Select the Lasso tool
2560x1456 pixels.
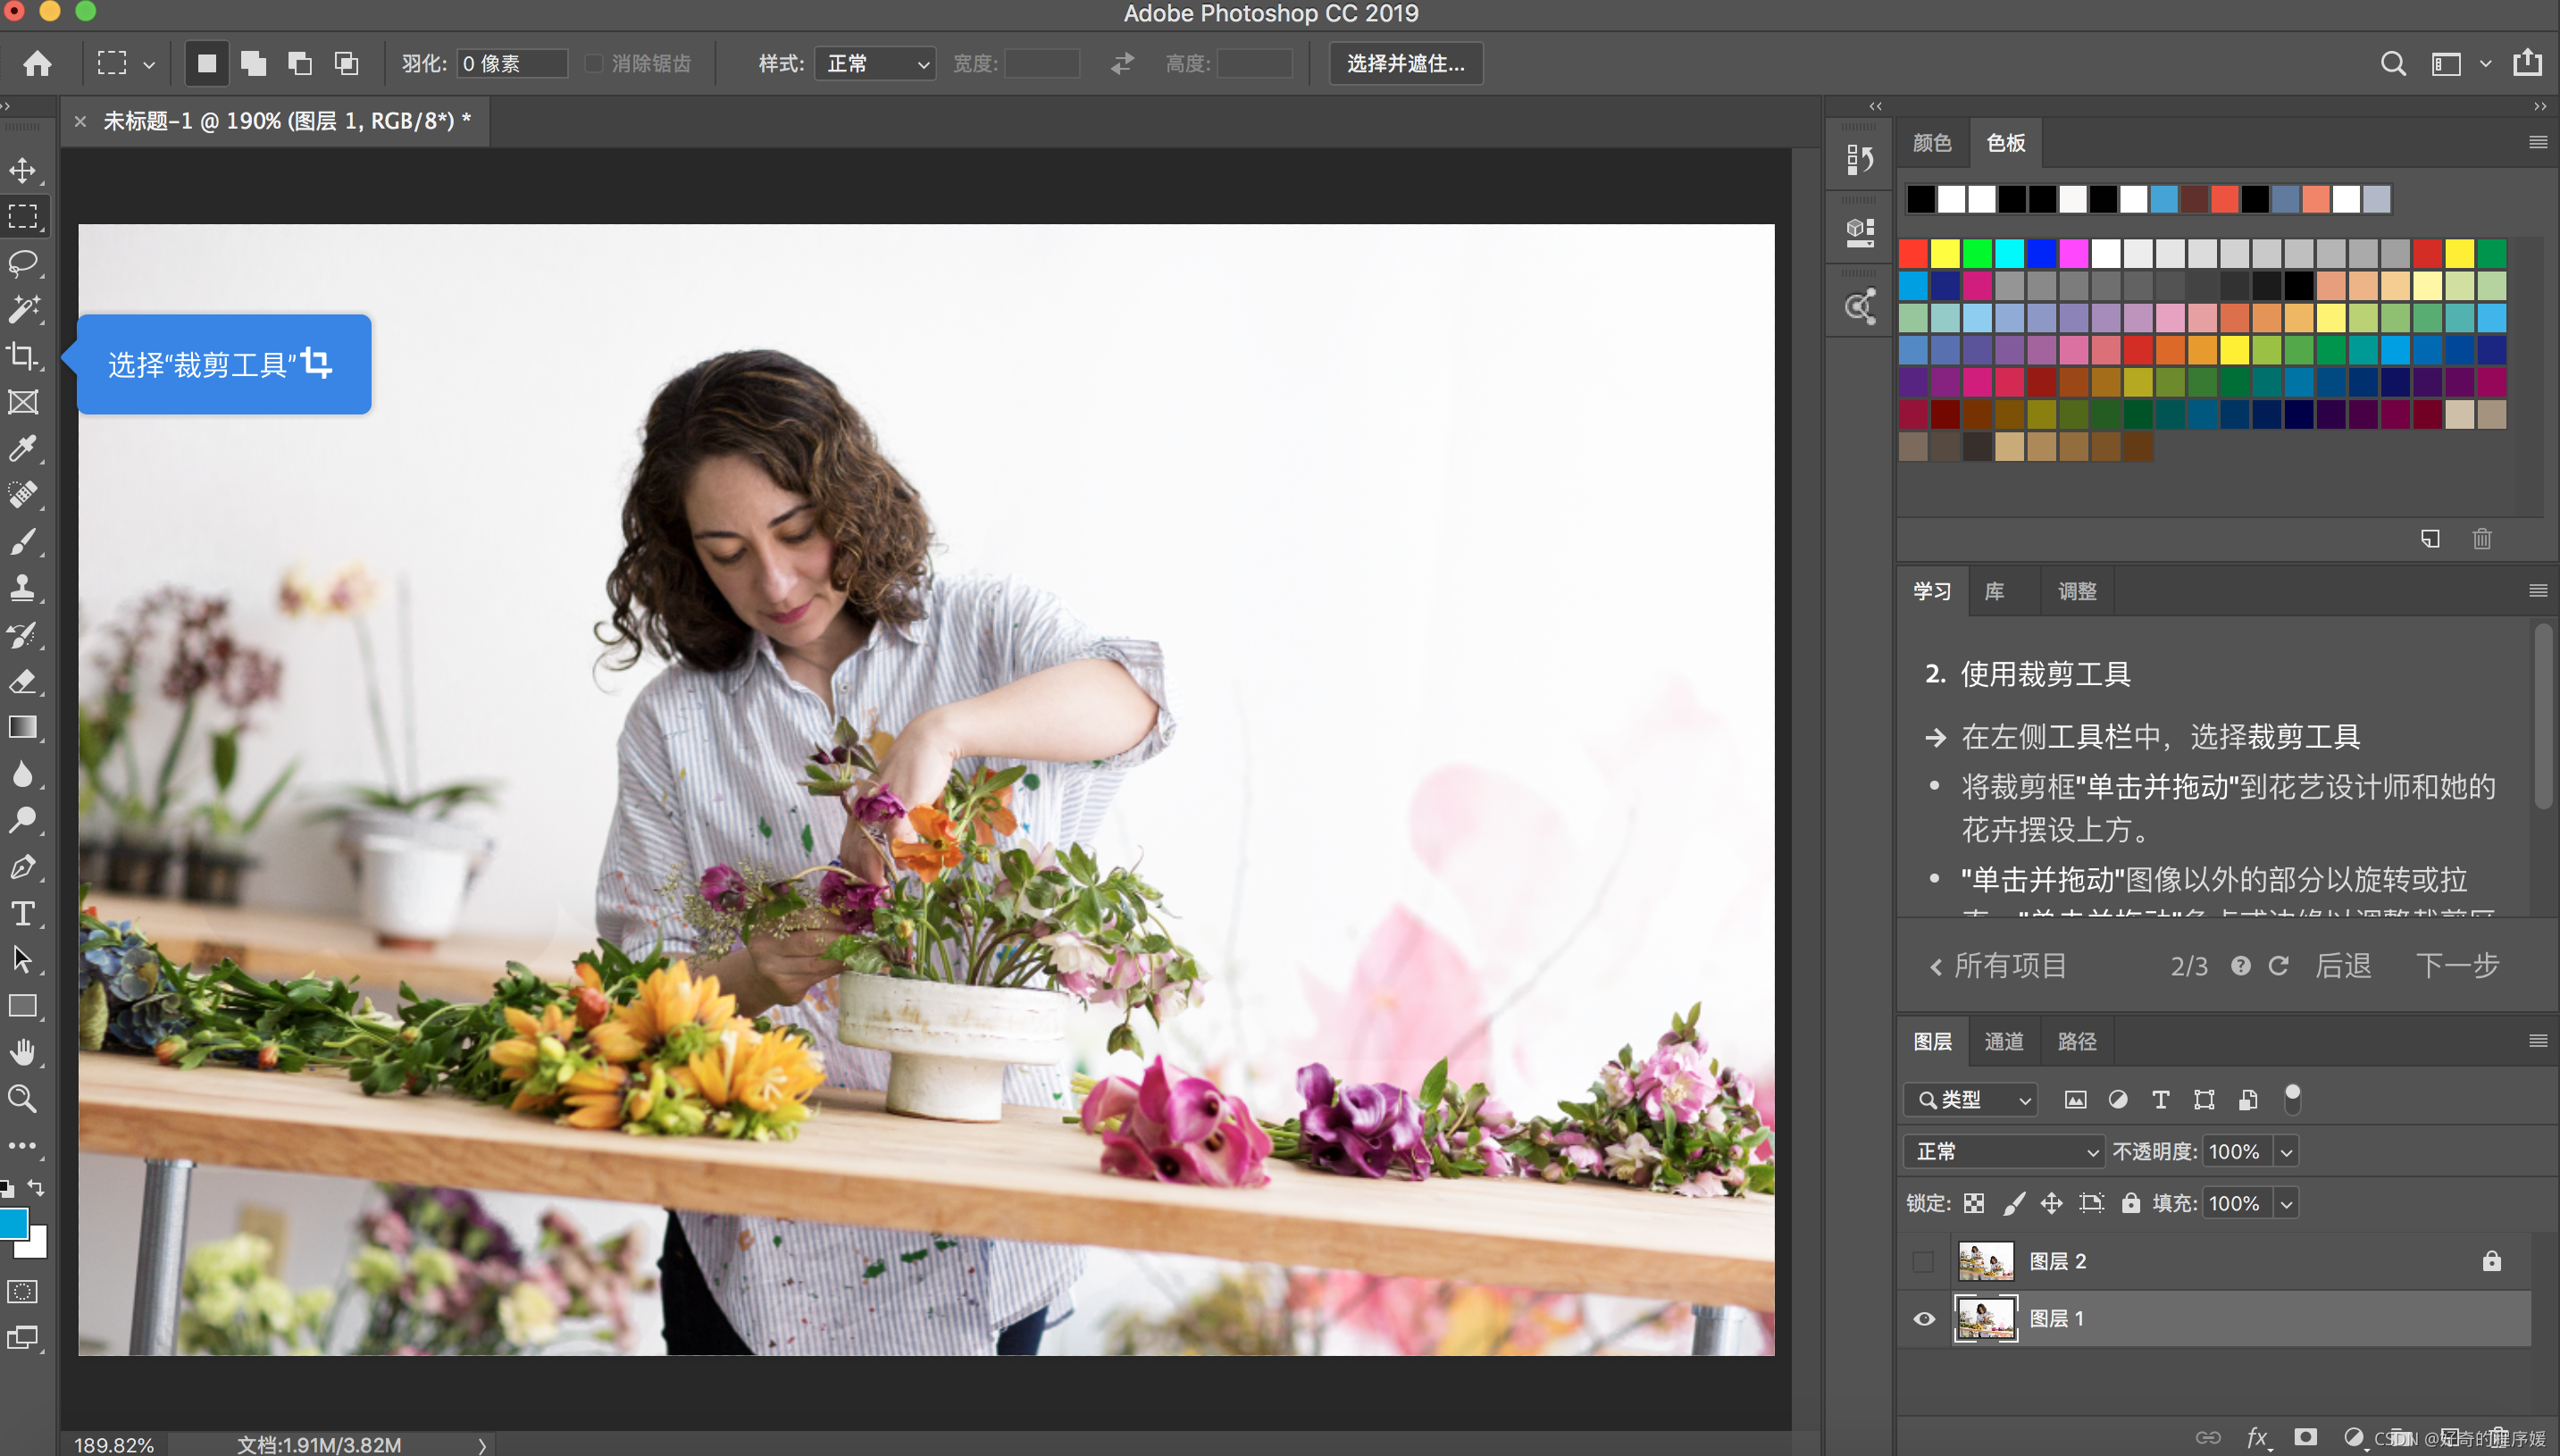(23, 263)
